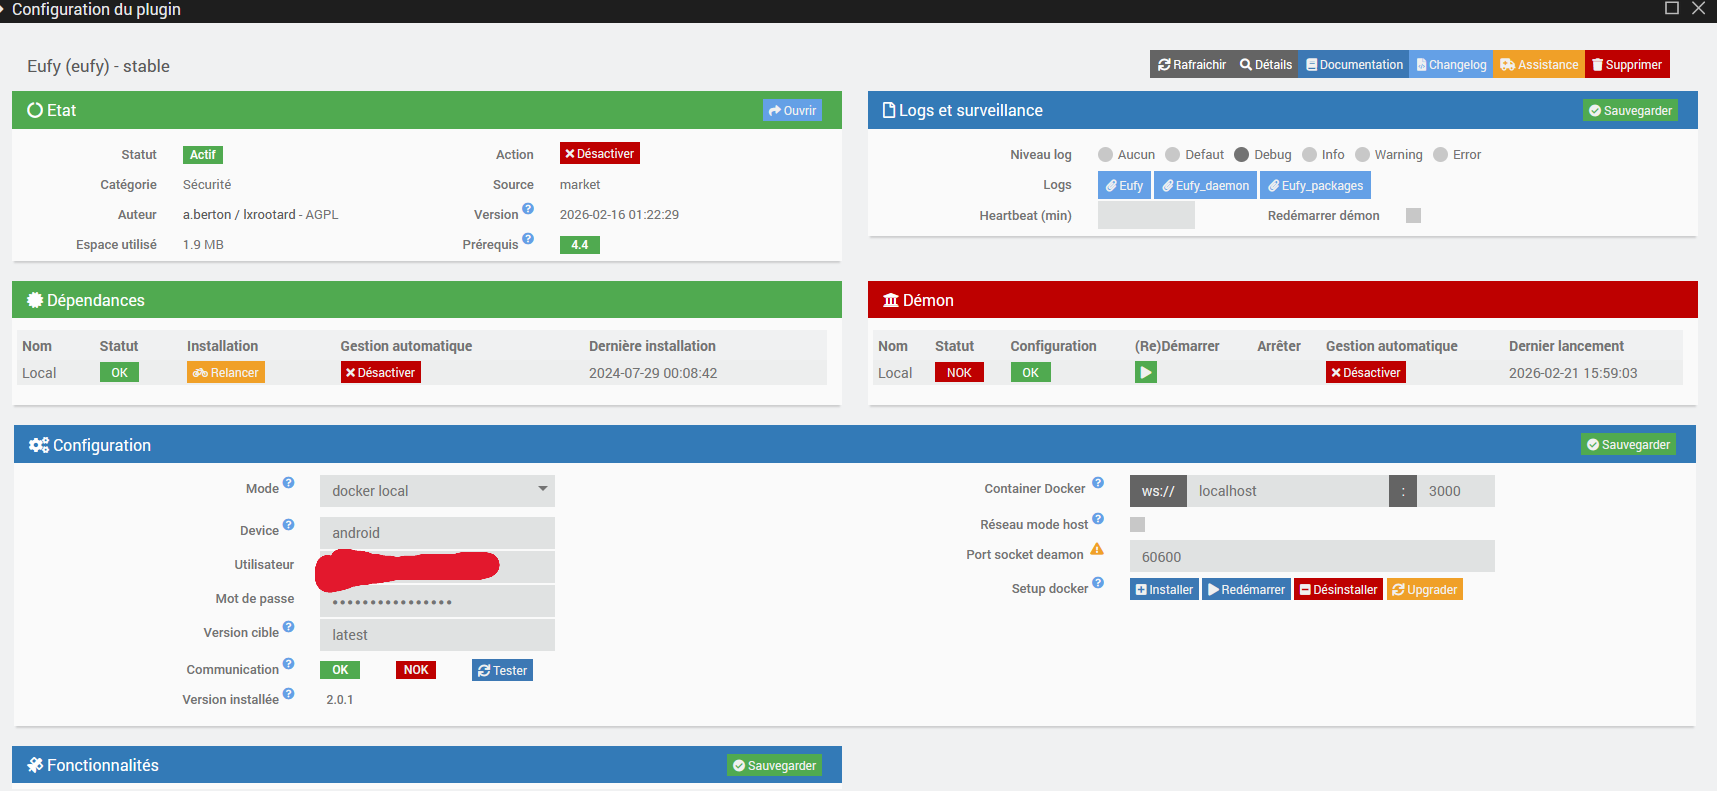Show the Container Docker help icon
1717x791 pixels.
click(1097, 483)
